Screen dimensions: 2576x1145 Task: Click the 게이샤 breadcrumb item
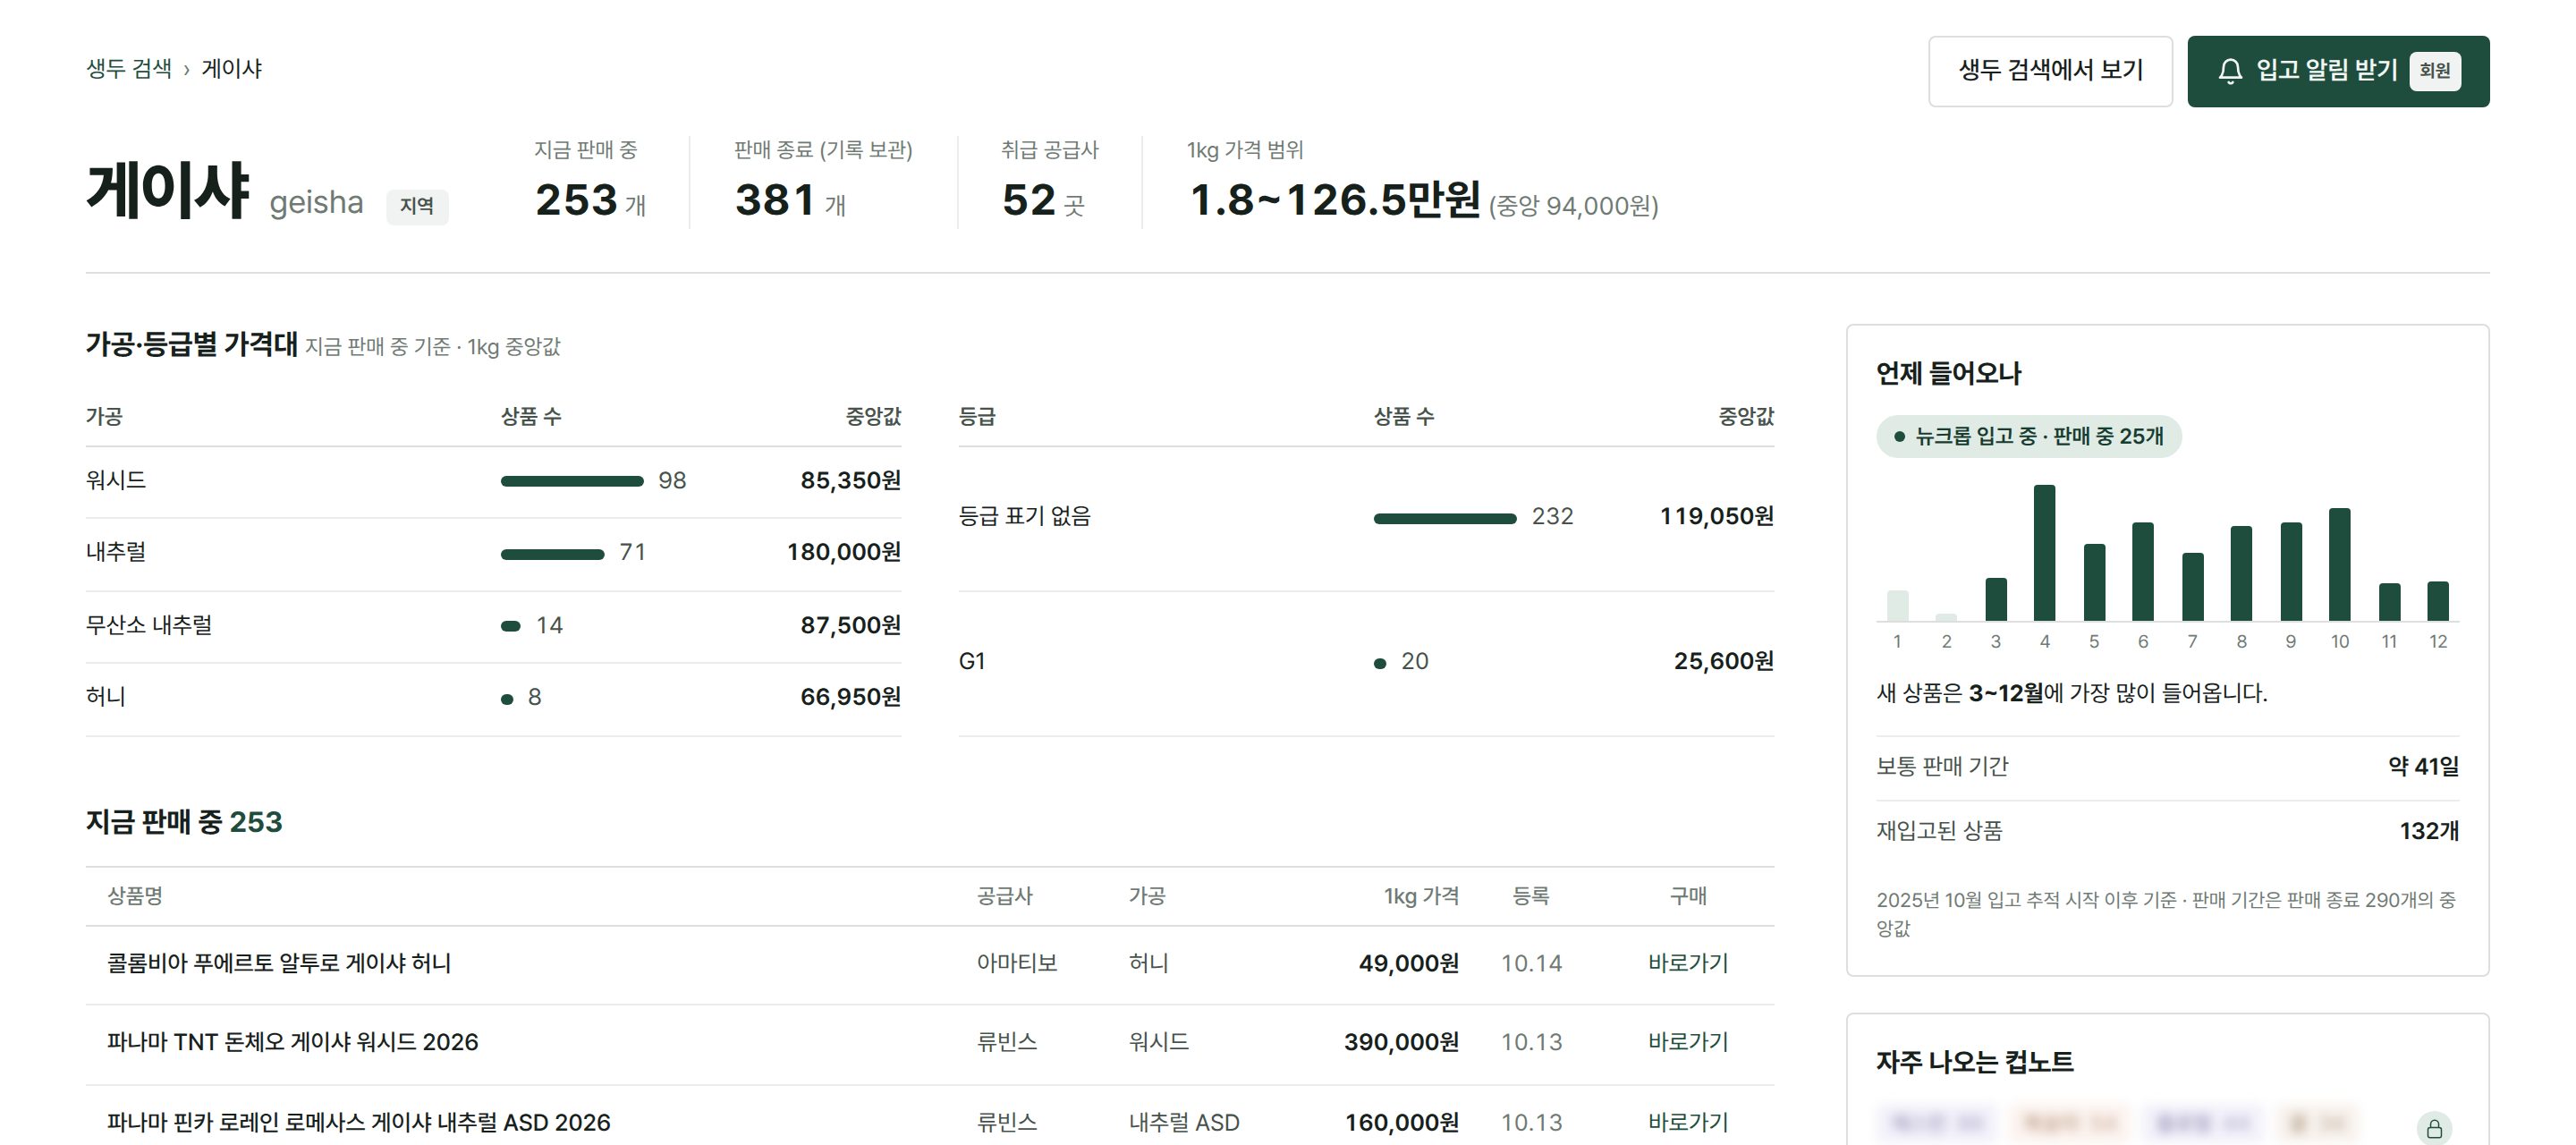232,68
